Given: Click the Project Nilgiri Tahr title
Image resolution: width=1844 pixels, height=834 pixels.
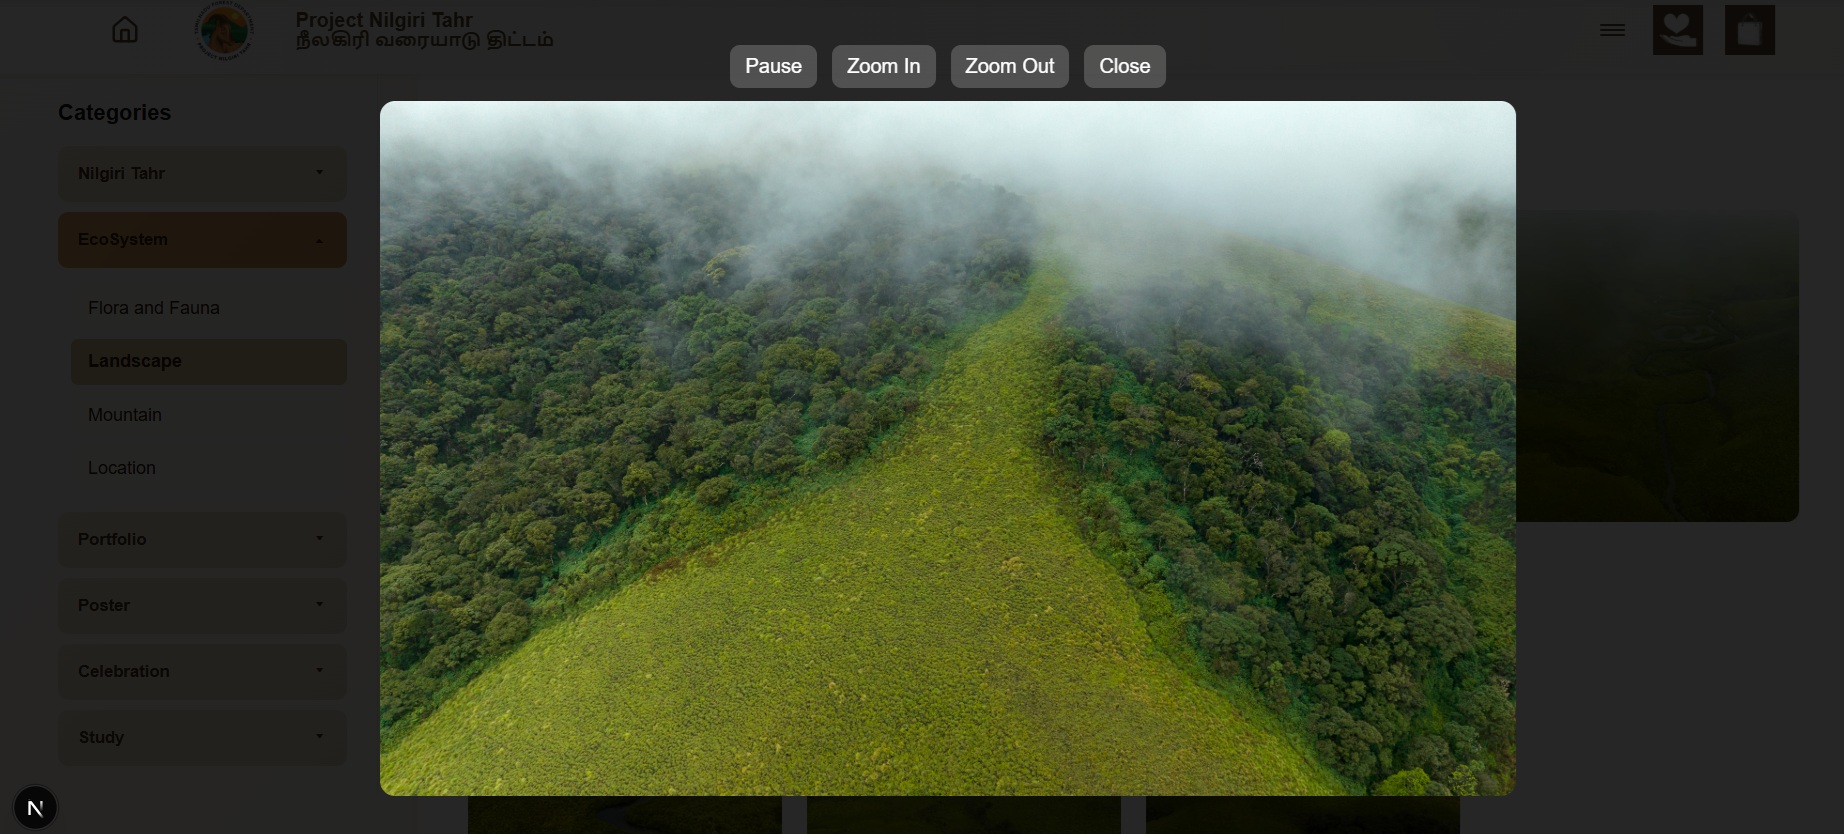Looking at the screenshot, I should coord(384,20).
